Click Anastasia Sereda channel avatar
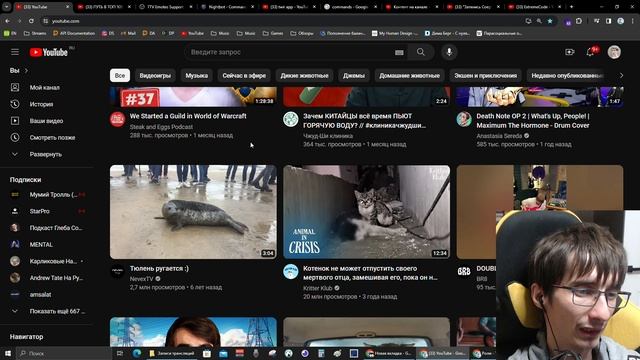 click(x=464, y=119)
